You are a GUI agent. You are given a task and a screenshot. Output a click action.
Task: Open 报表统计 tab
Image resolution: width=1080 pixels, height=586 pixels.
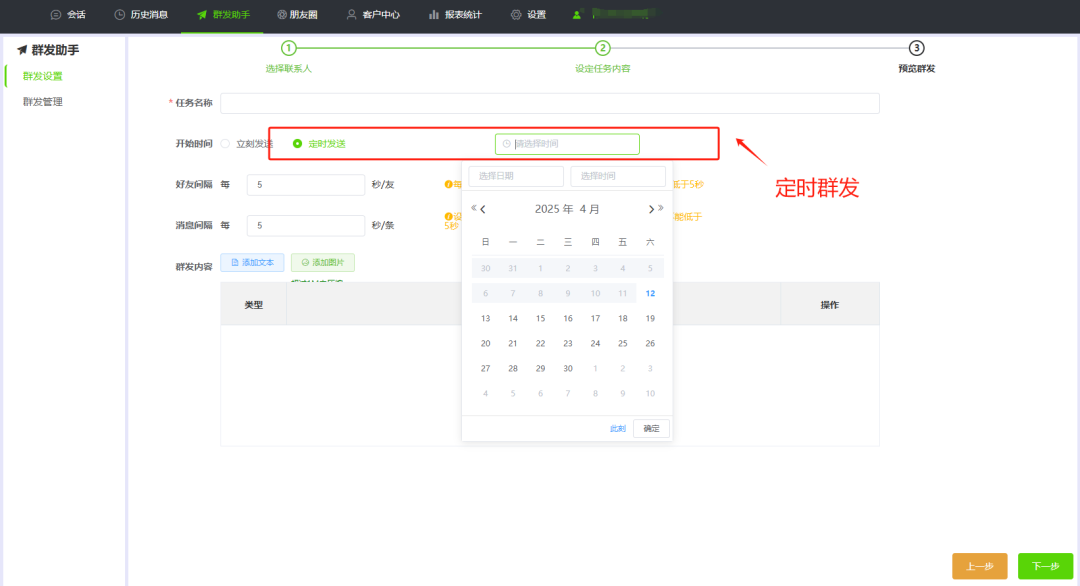[x=455, y=14]
